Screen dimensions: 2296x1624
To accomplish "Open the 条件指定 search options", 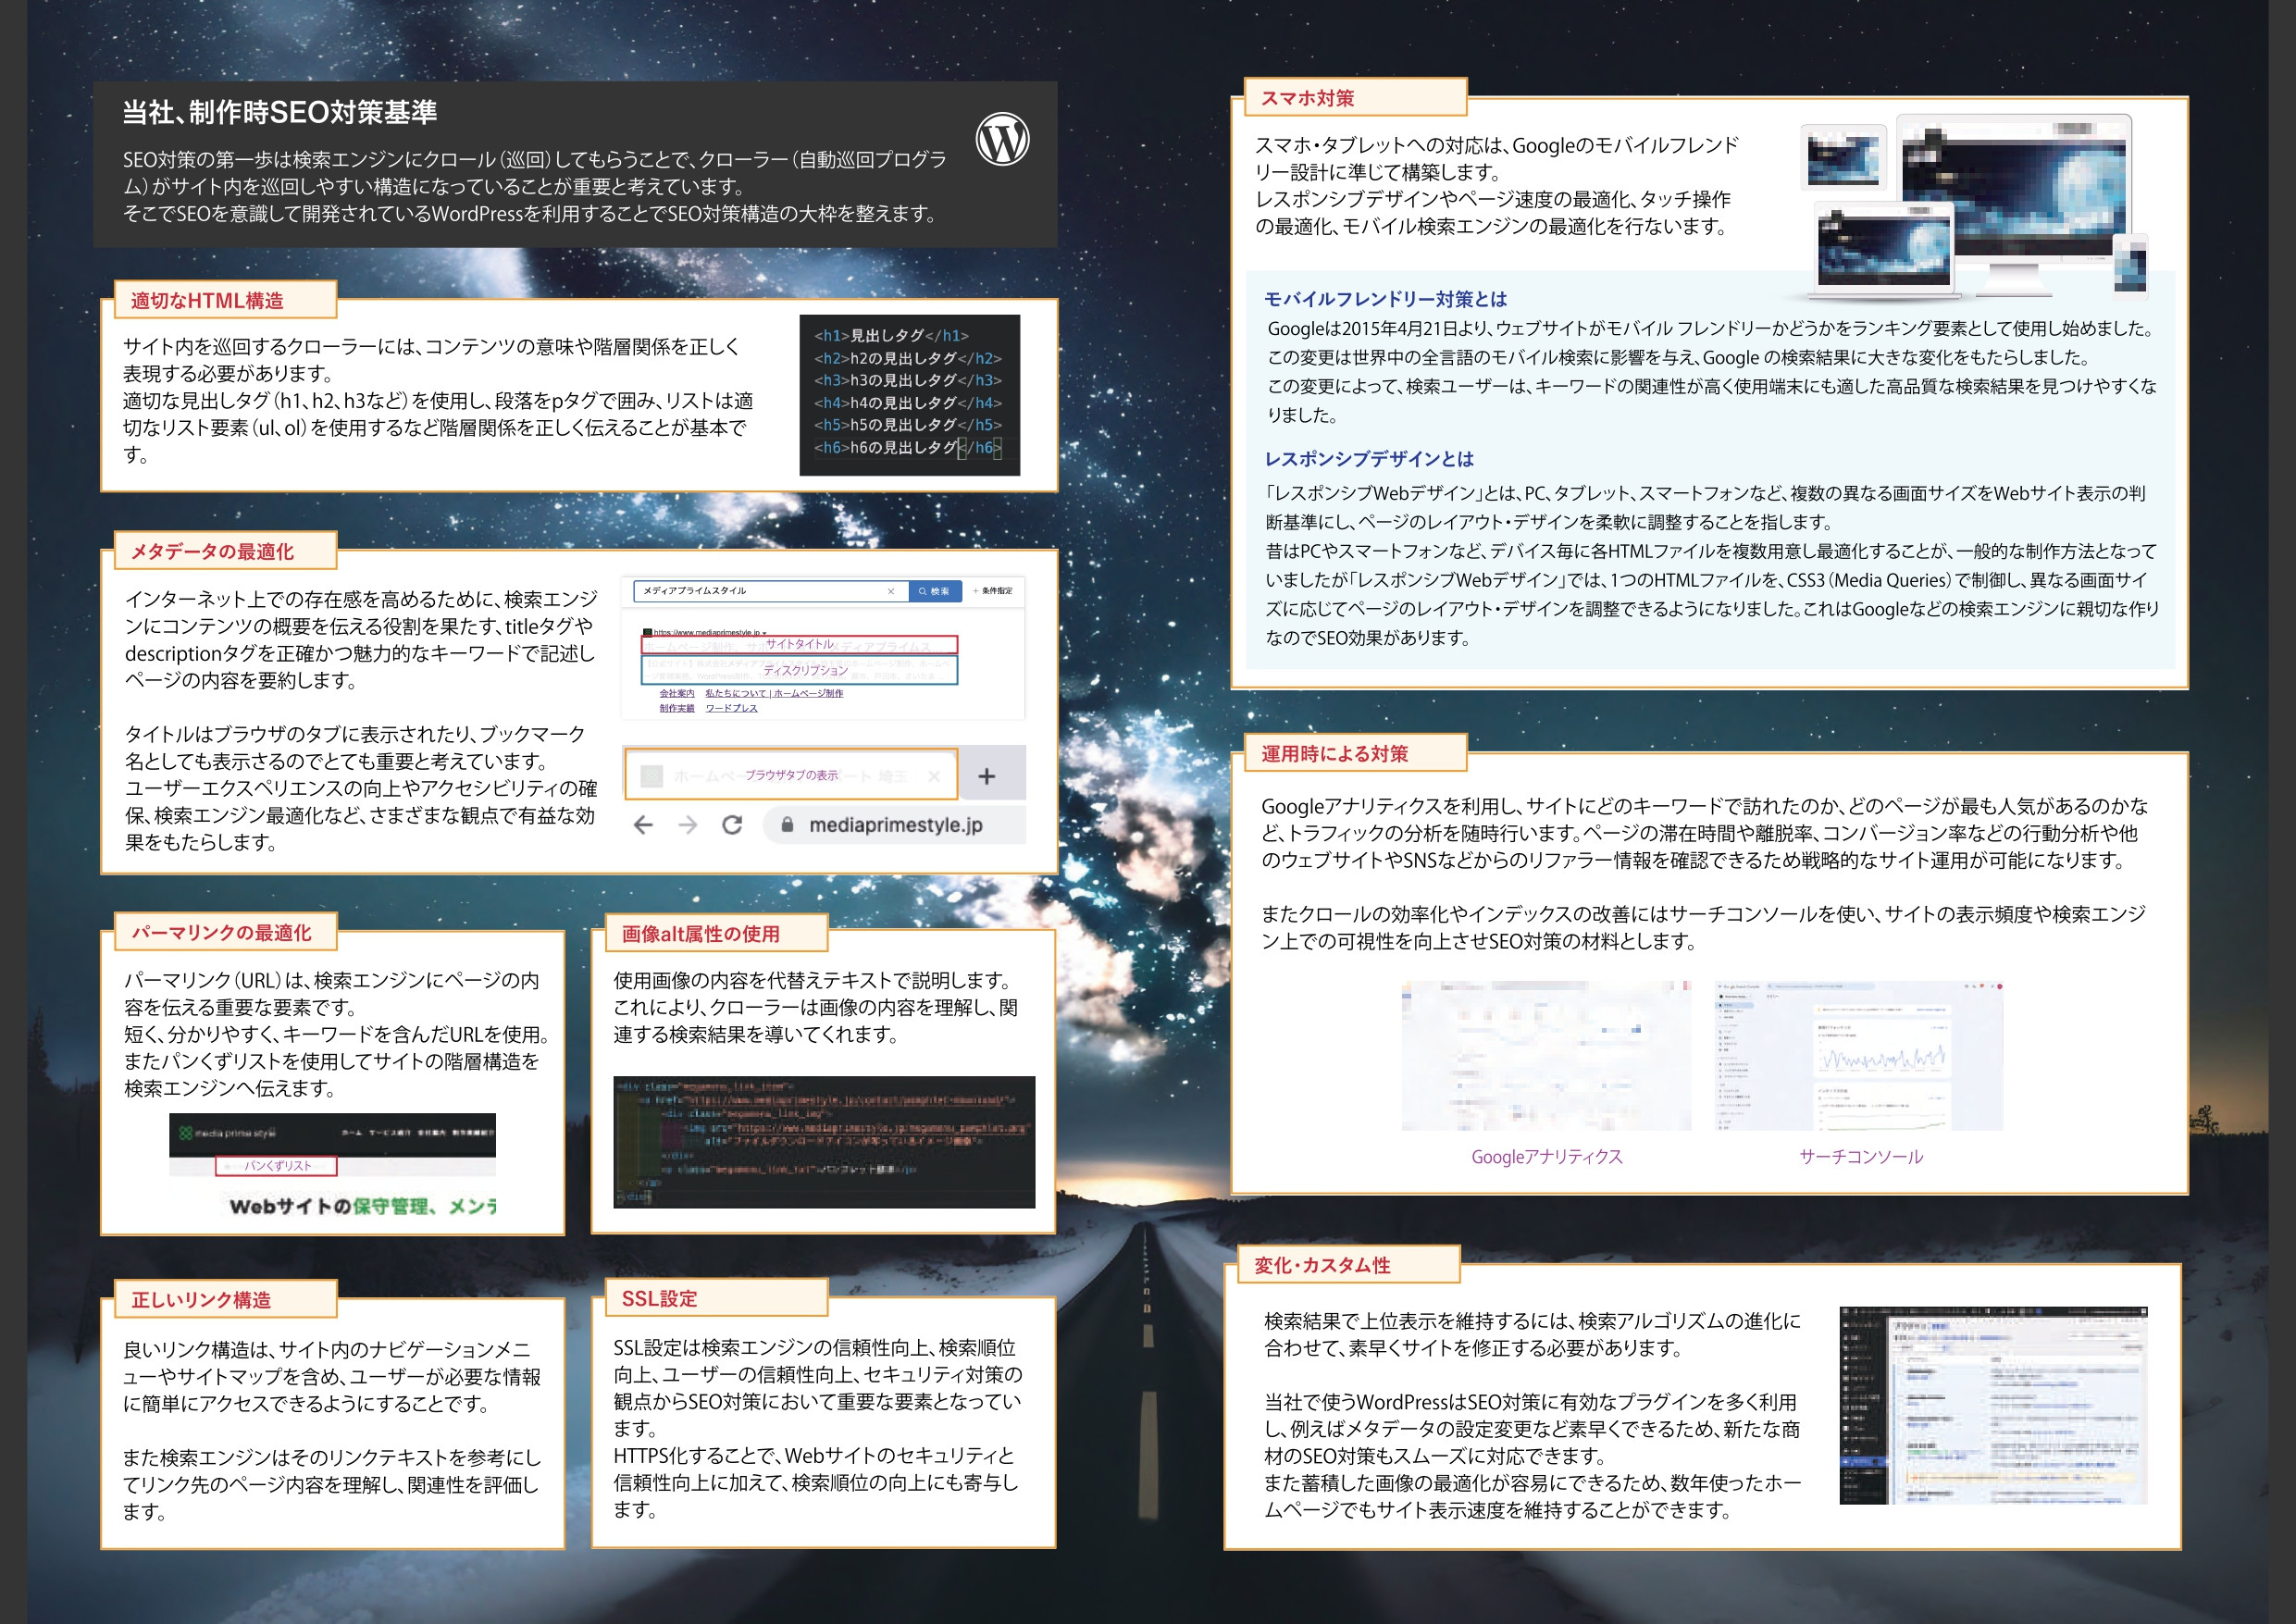I will [996, 591].
